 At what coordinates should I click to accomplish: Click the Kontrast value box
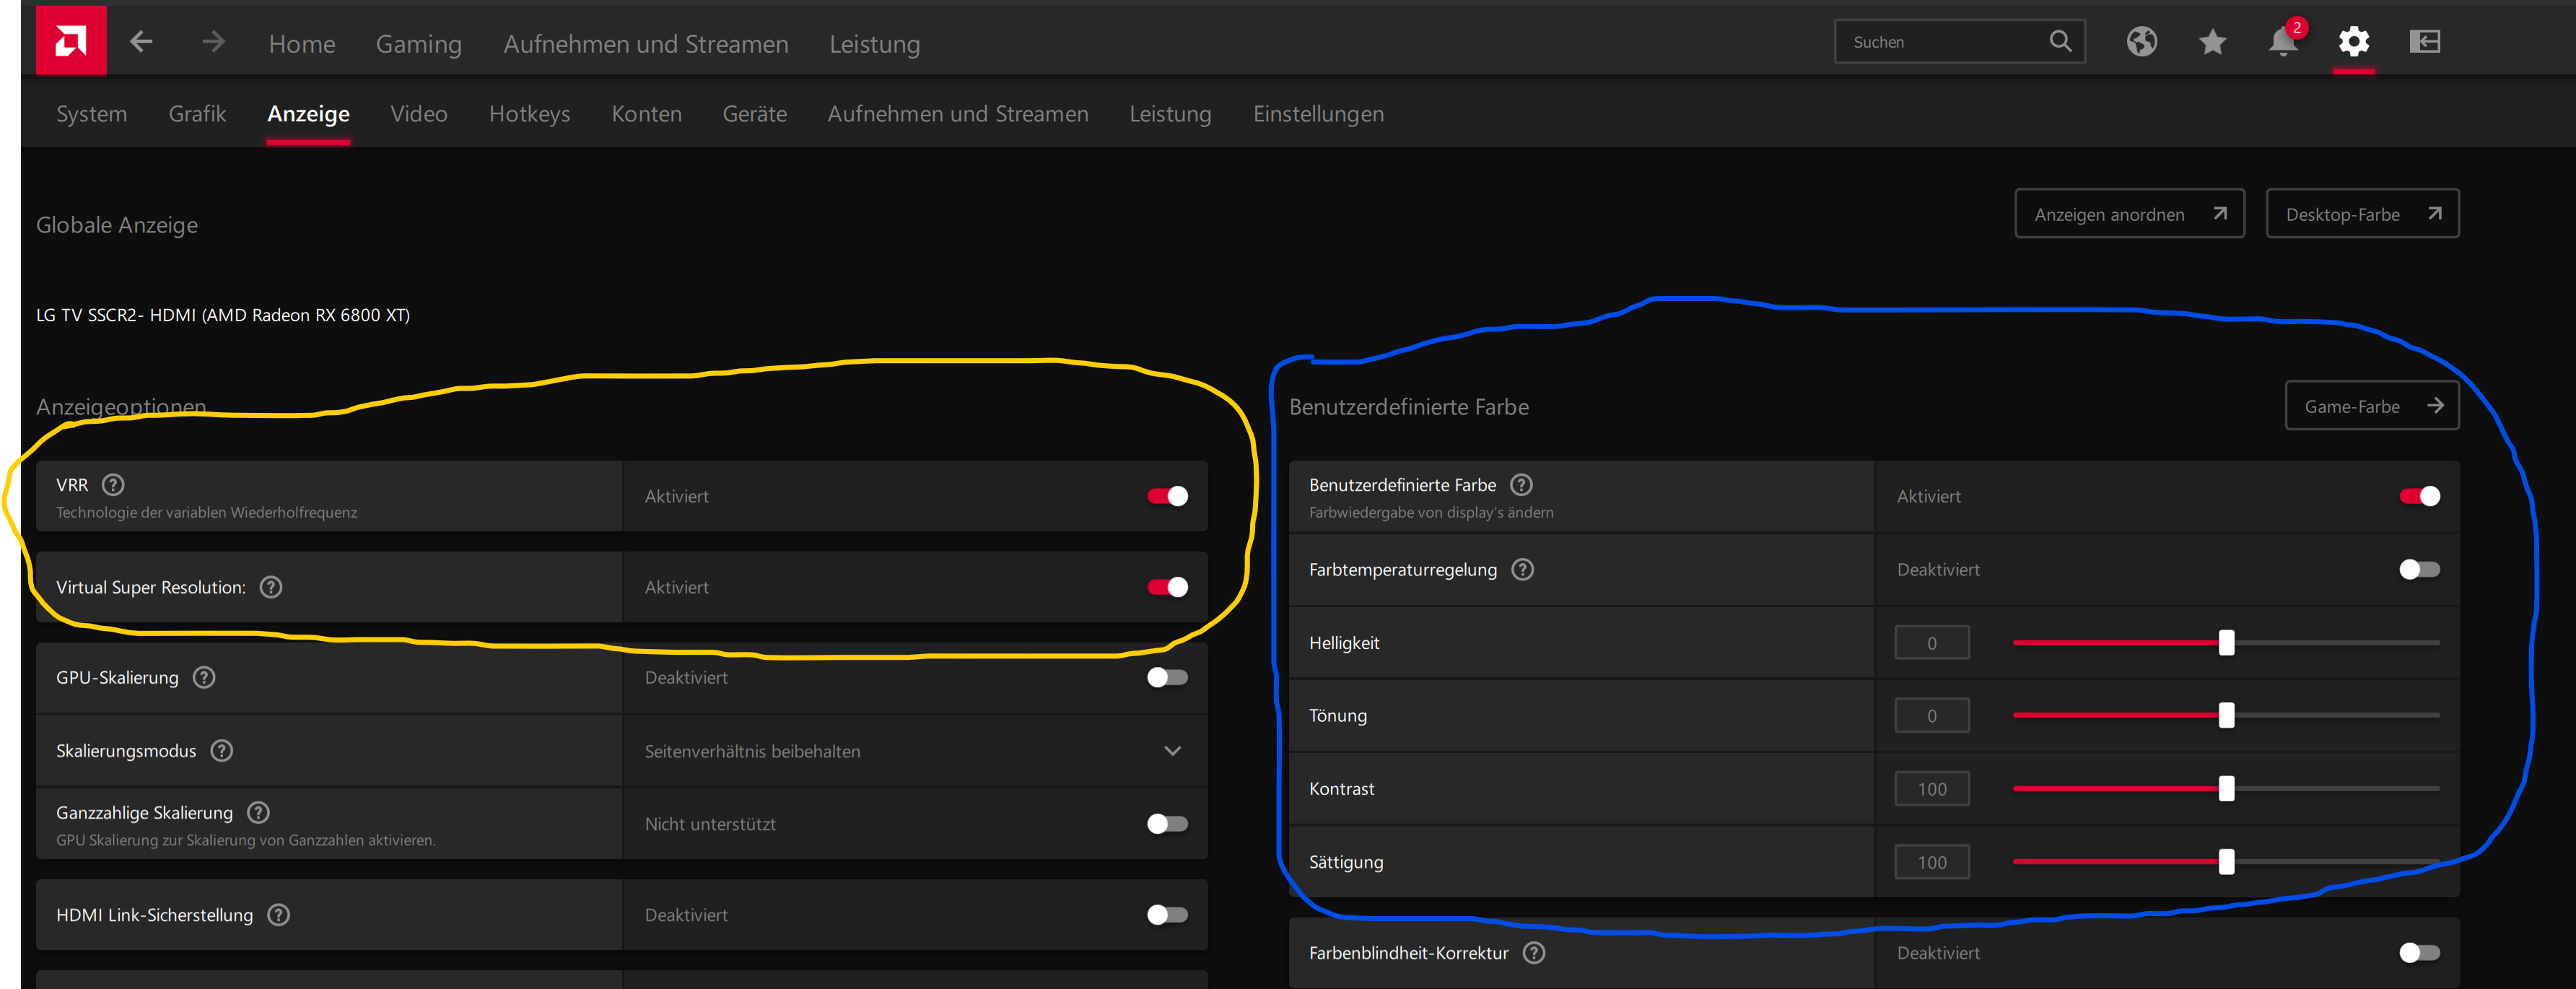point(1932,789)
